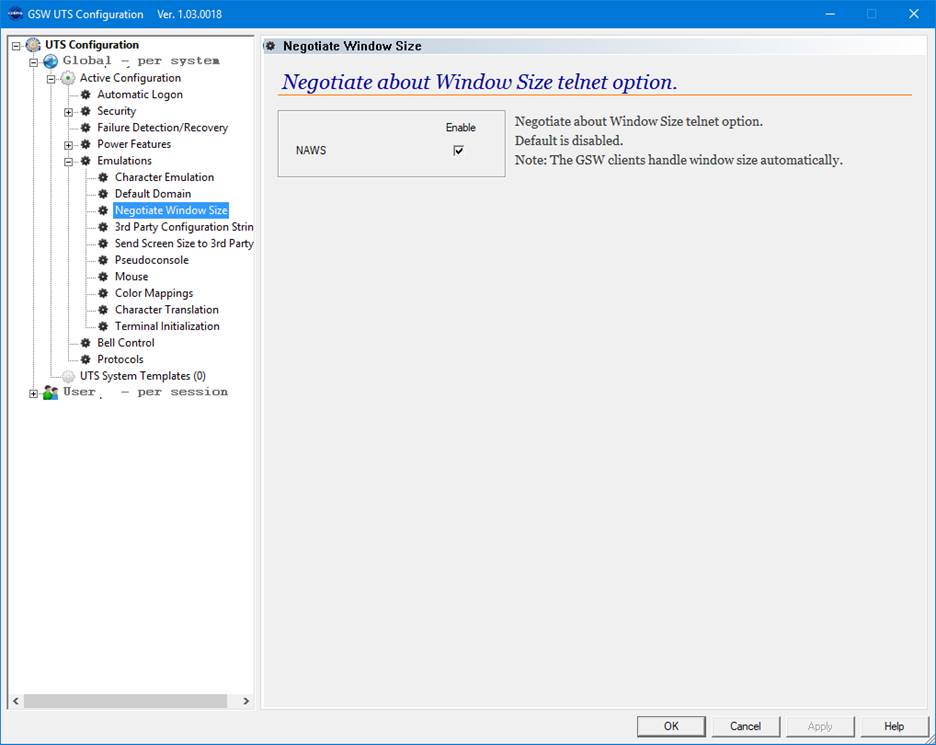Click the Cancel button

click(746, 726)
